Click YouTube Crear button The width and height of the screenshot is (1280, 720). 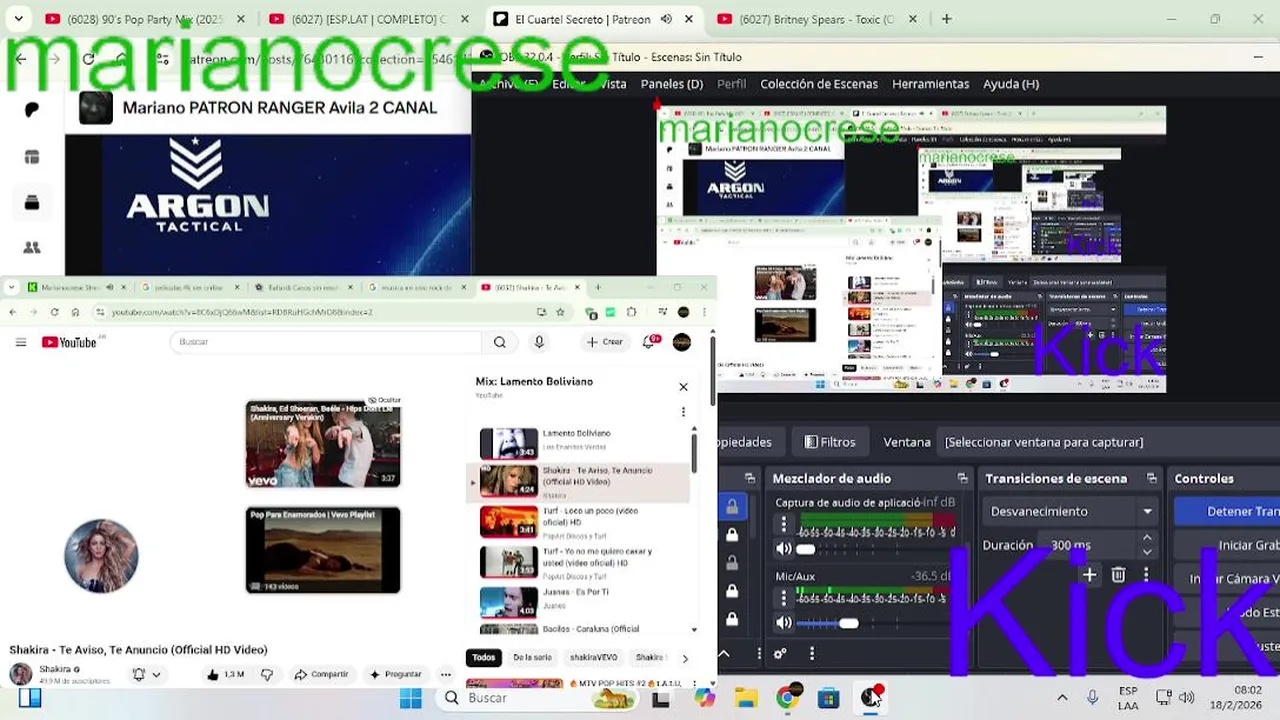coord(605,342)
